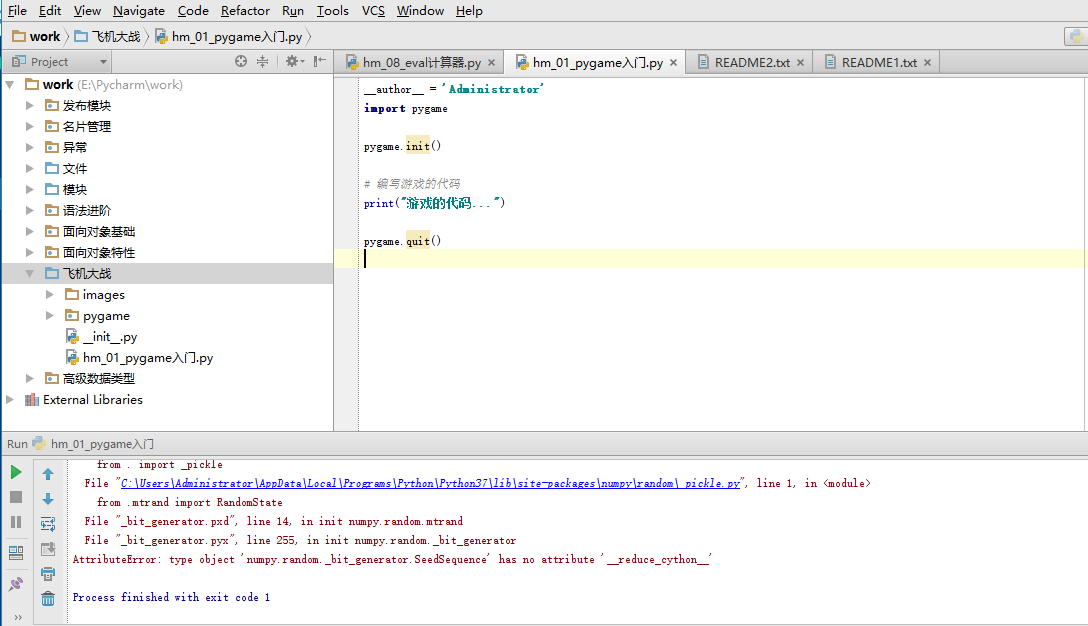Expand the 异常 folder
1088x626 pixels.
[29, 147]
